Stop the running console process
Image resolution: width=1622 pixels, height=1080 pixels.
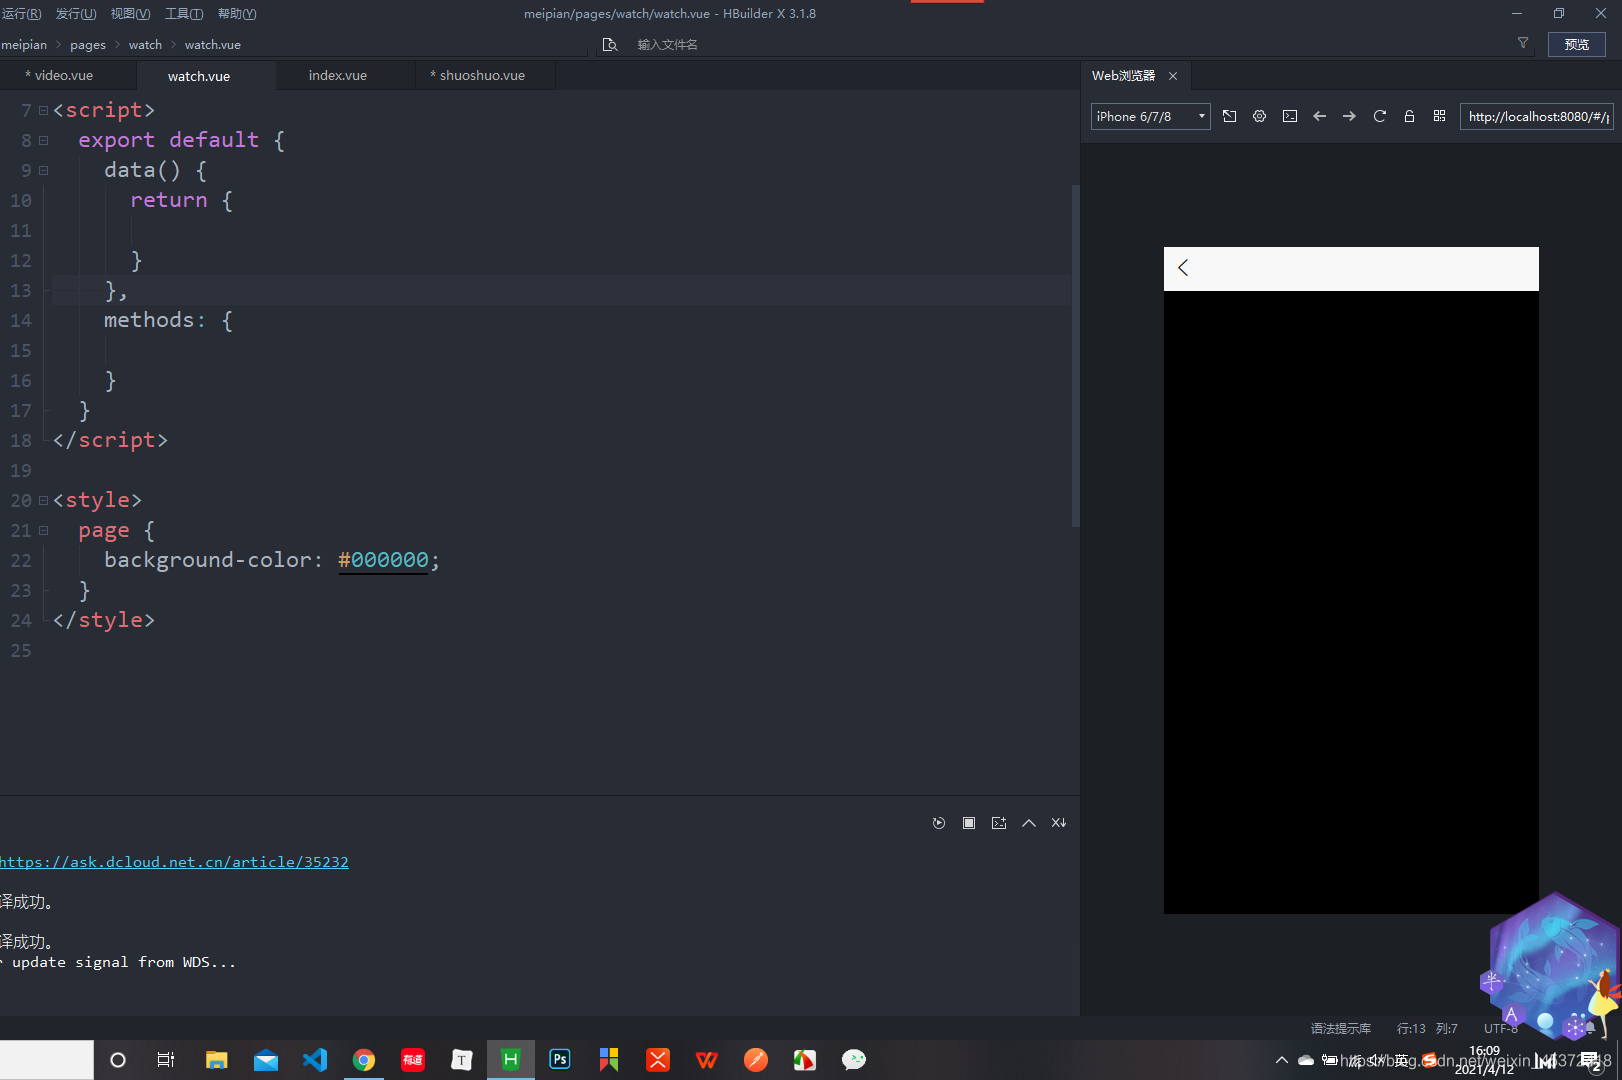968,823
